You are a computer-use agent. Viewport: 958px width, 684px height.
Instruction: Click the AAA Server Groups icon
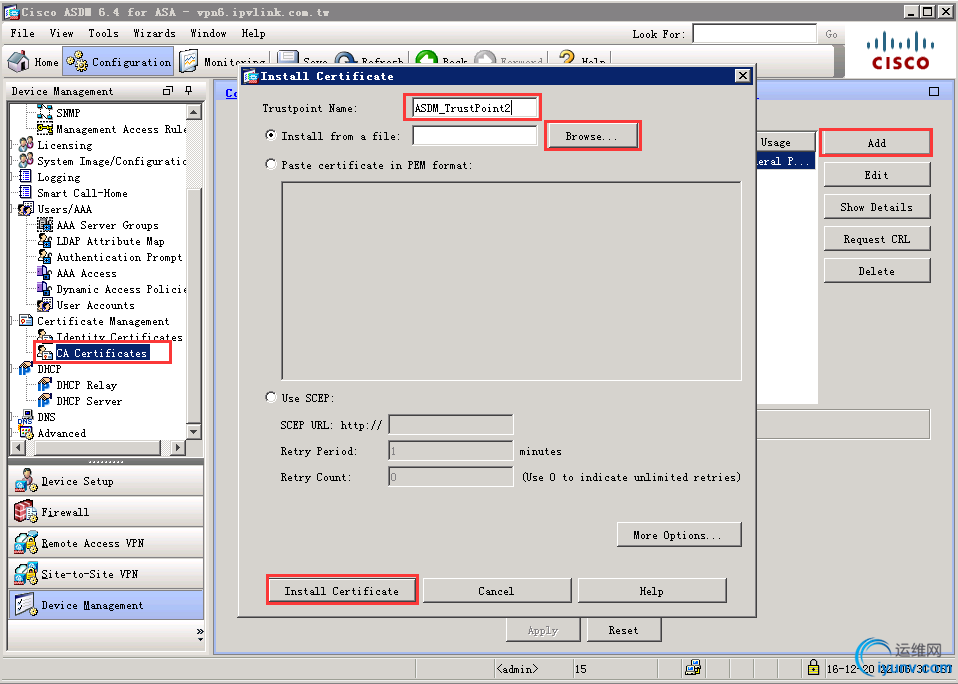tap(45, 225)
